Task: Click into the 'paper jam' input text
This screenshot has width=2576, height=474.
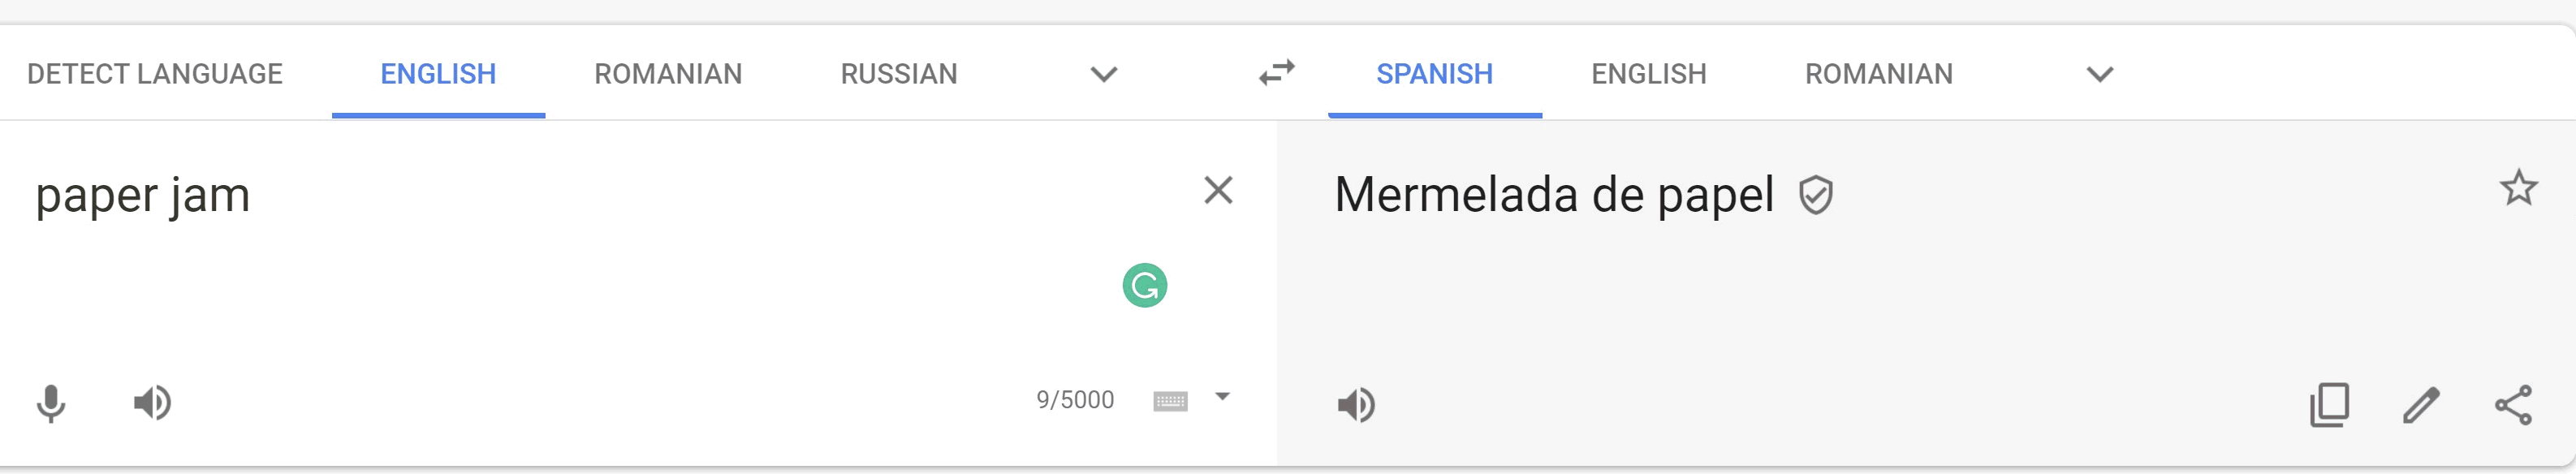Action: click(143, 195)
